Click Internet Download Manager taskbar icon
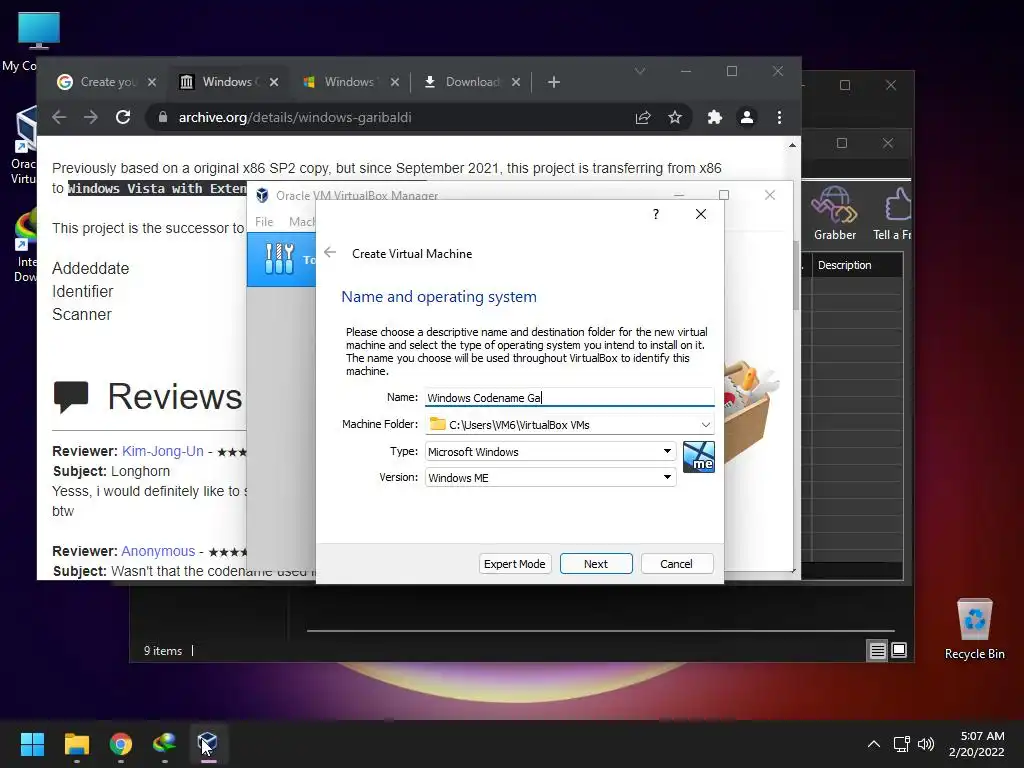The image size is (1024, 768). [164, 744]
